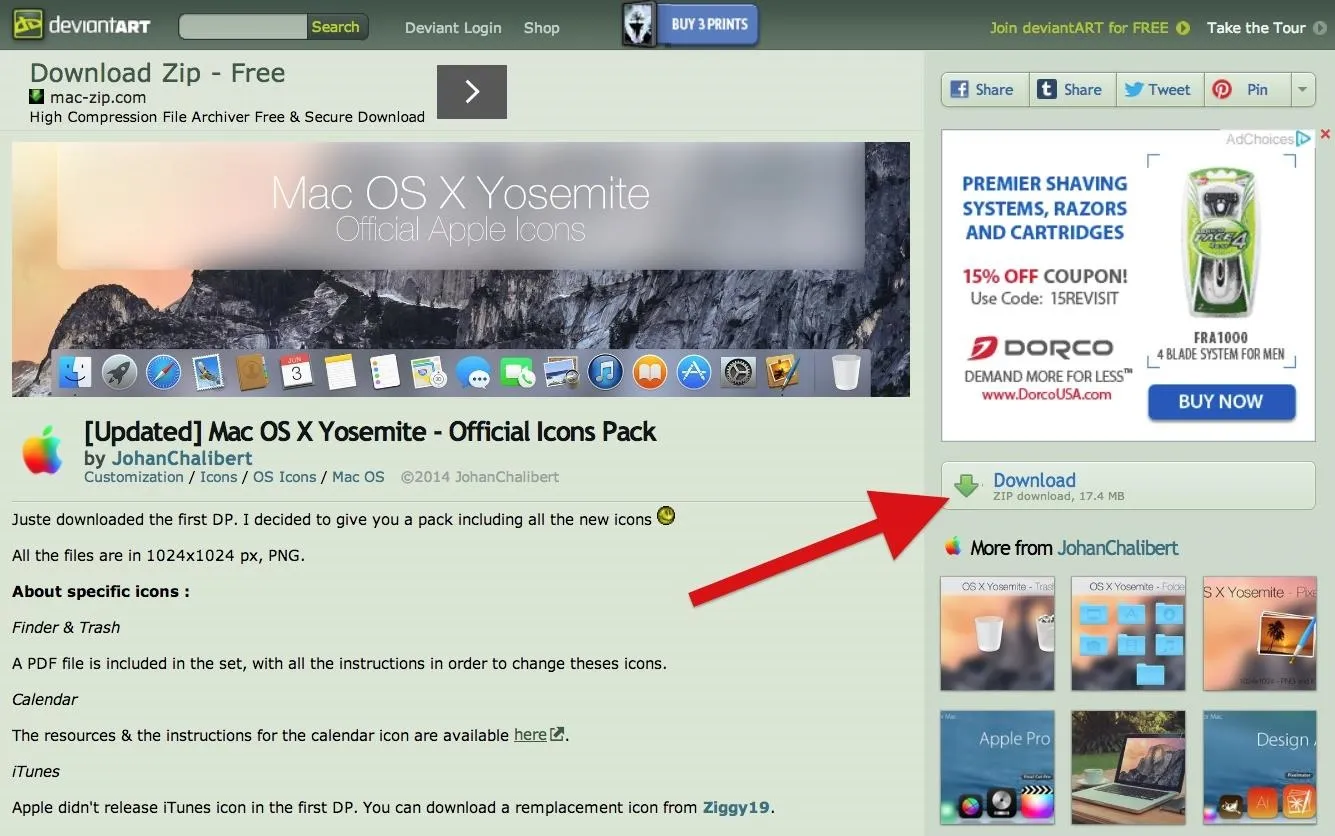
Task: Open JohanChalibert in More from section
Action: pos(1118,548)
